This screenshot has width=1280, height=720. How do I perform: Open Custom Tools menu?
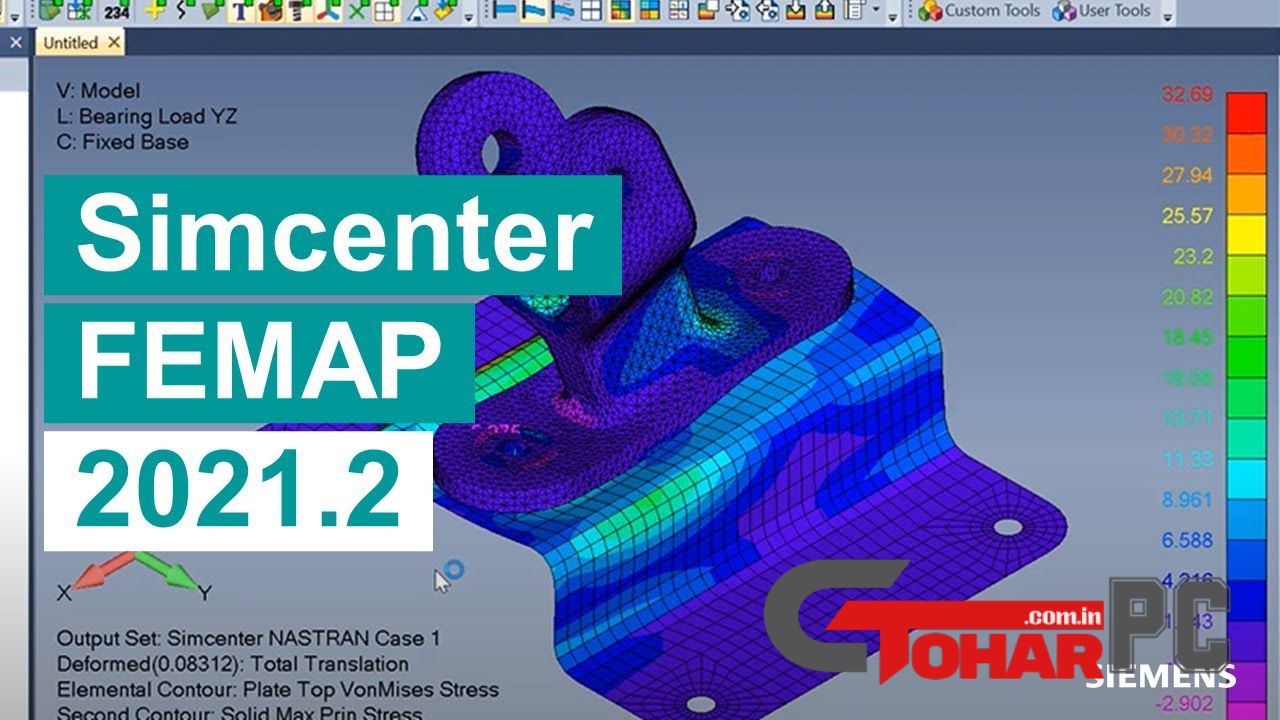click(x=980, y=11)
